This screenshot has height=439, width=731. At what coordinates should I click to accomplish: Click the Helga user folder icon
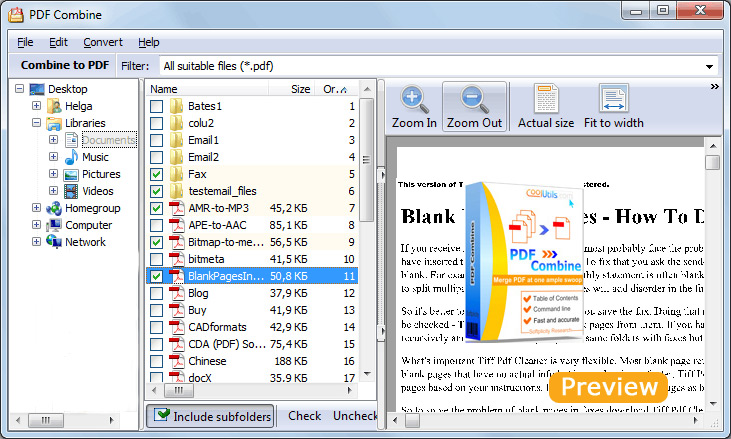(x=54, y=106)
